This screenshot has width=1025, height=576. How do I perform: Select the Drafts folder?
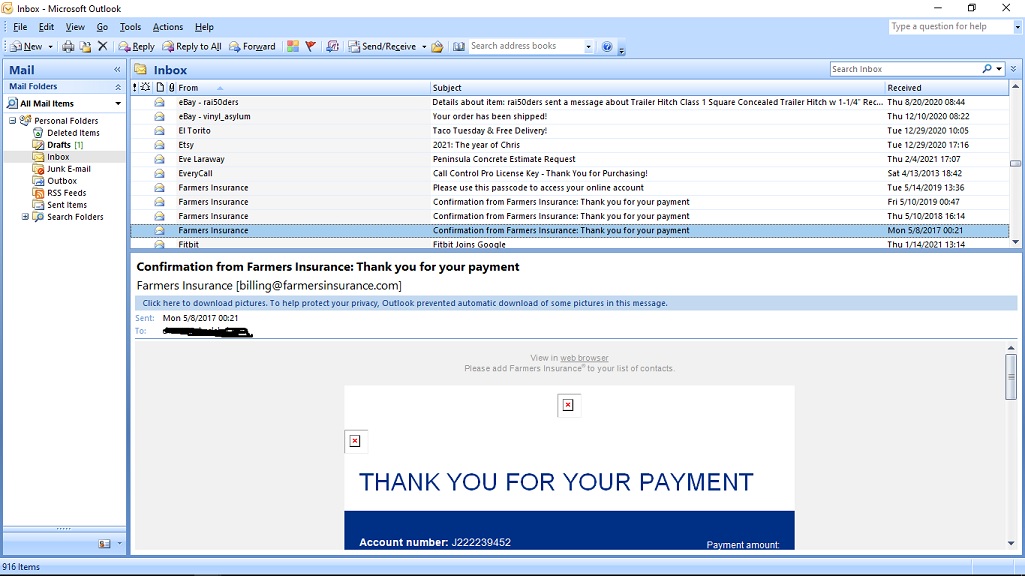(59, 144)
